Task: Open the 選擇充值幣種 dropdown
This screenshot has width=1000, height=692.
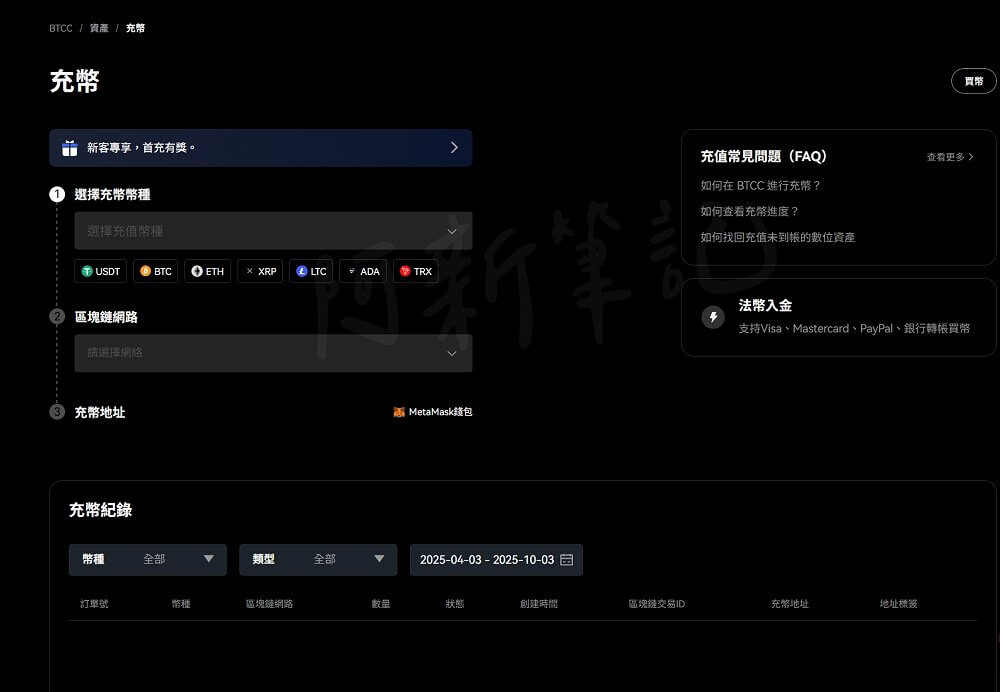Action: [273, 231]
